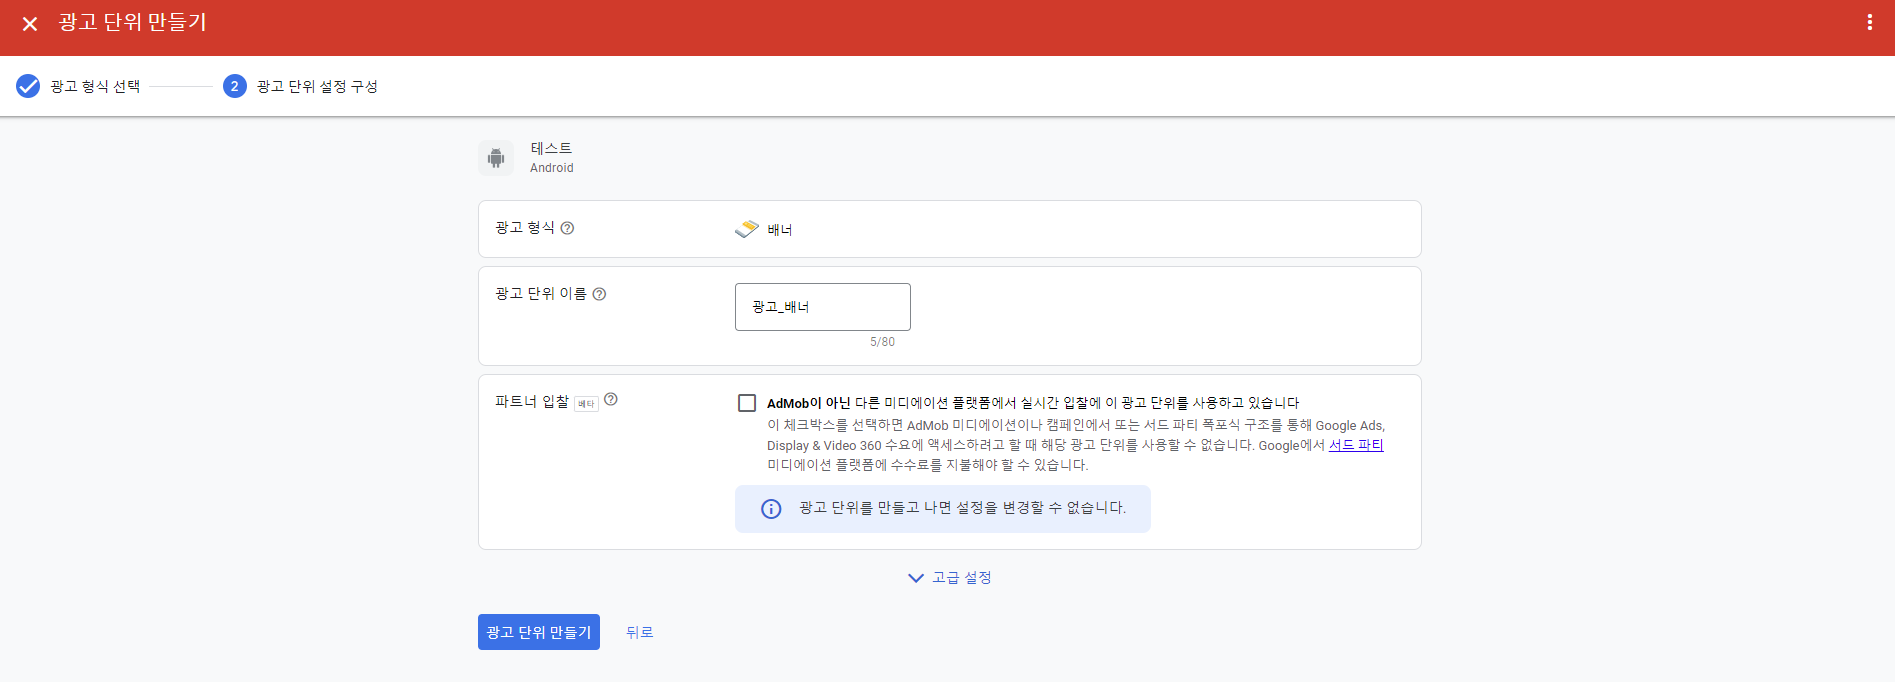Viewport: 1895px width, 682px height.
Task: Open help icon next to 광고 형식
Action: 567,228
